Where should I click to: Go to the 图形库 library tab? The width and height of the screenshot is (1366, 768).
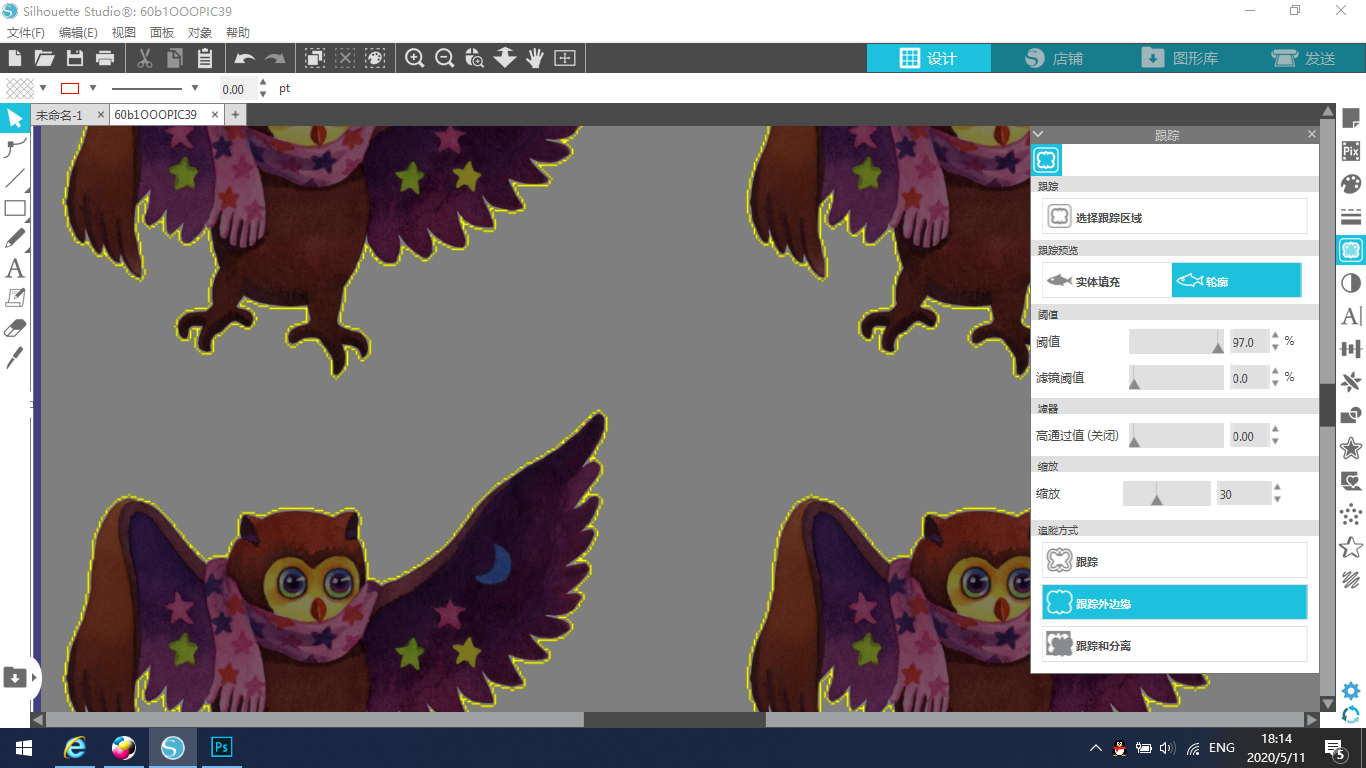1178,58
